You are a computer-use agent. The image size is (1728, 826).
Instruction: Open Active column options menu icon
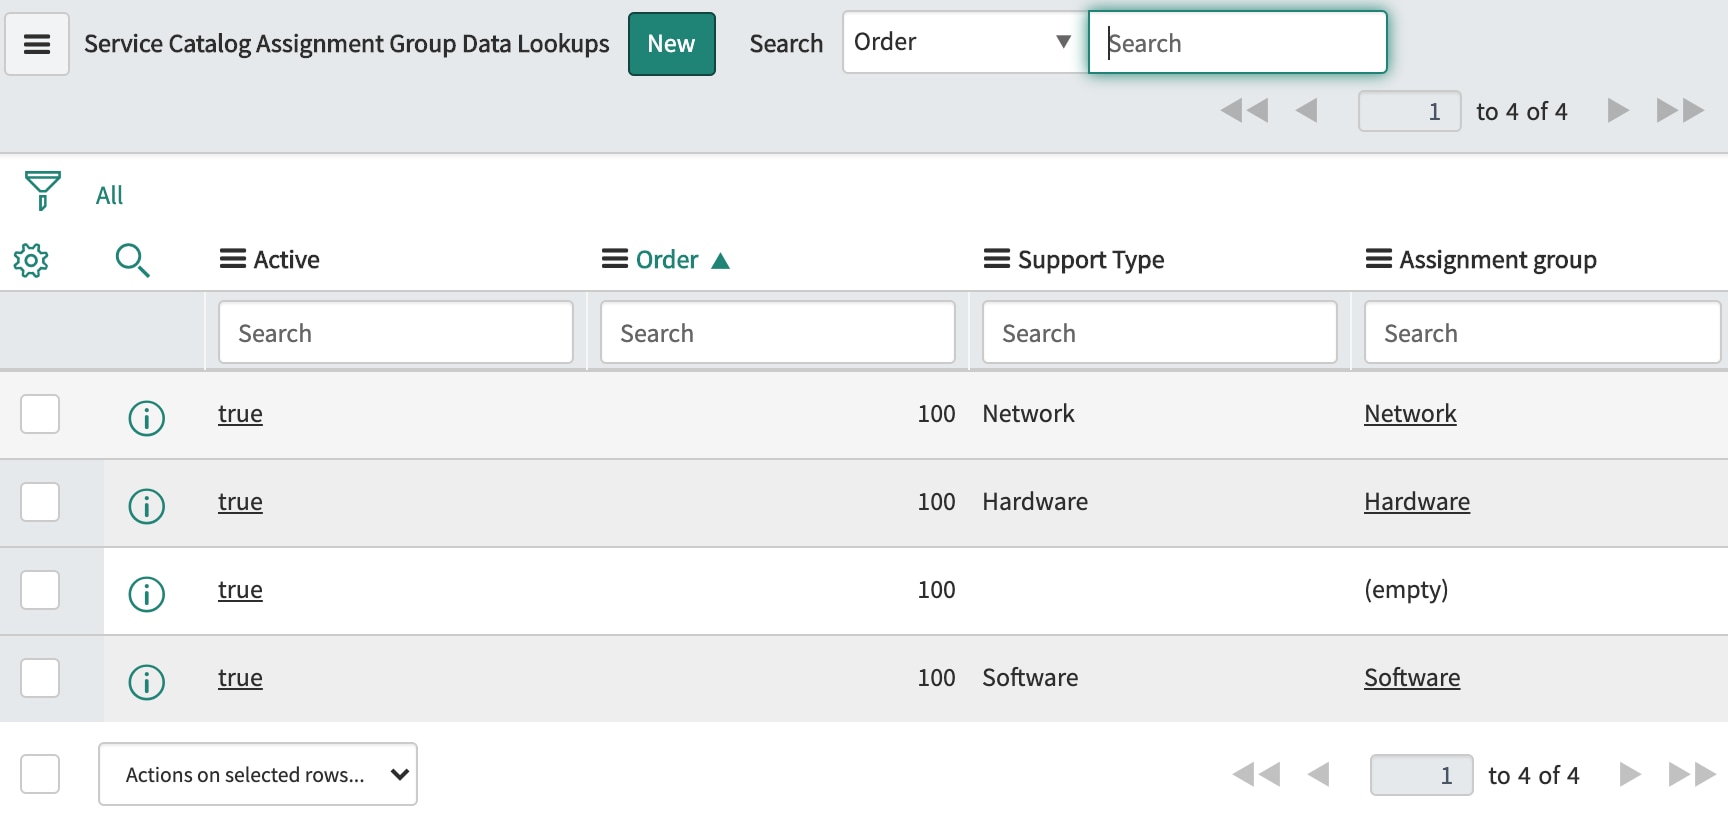pyautogui.click(x=233, y=259)
